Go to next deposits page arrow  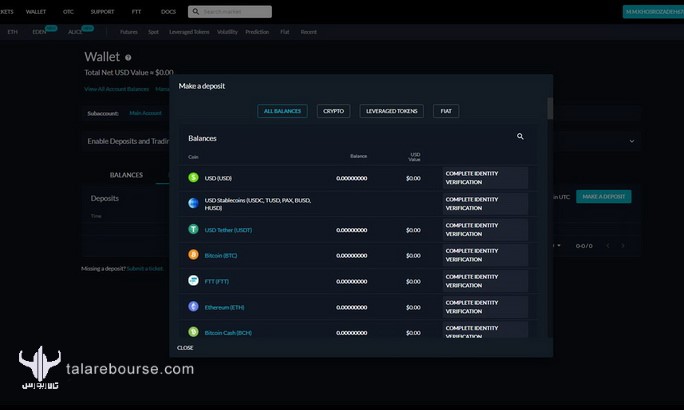coord(623,246)
